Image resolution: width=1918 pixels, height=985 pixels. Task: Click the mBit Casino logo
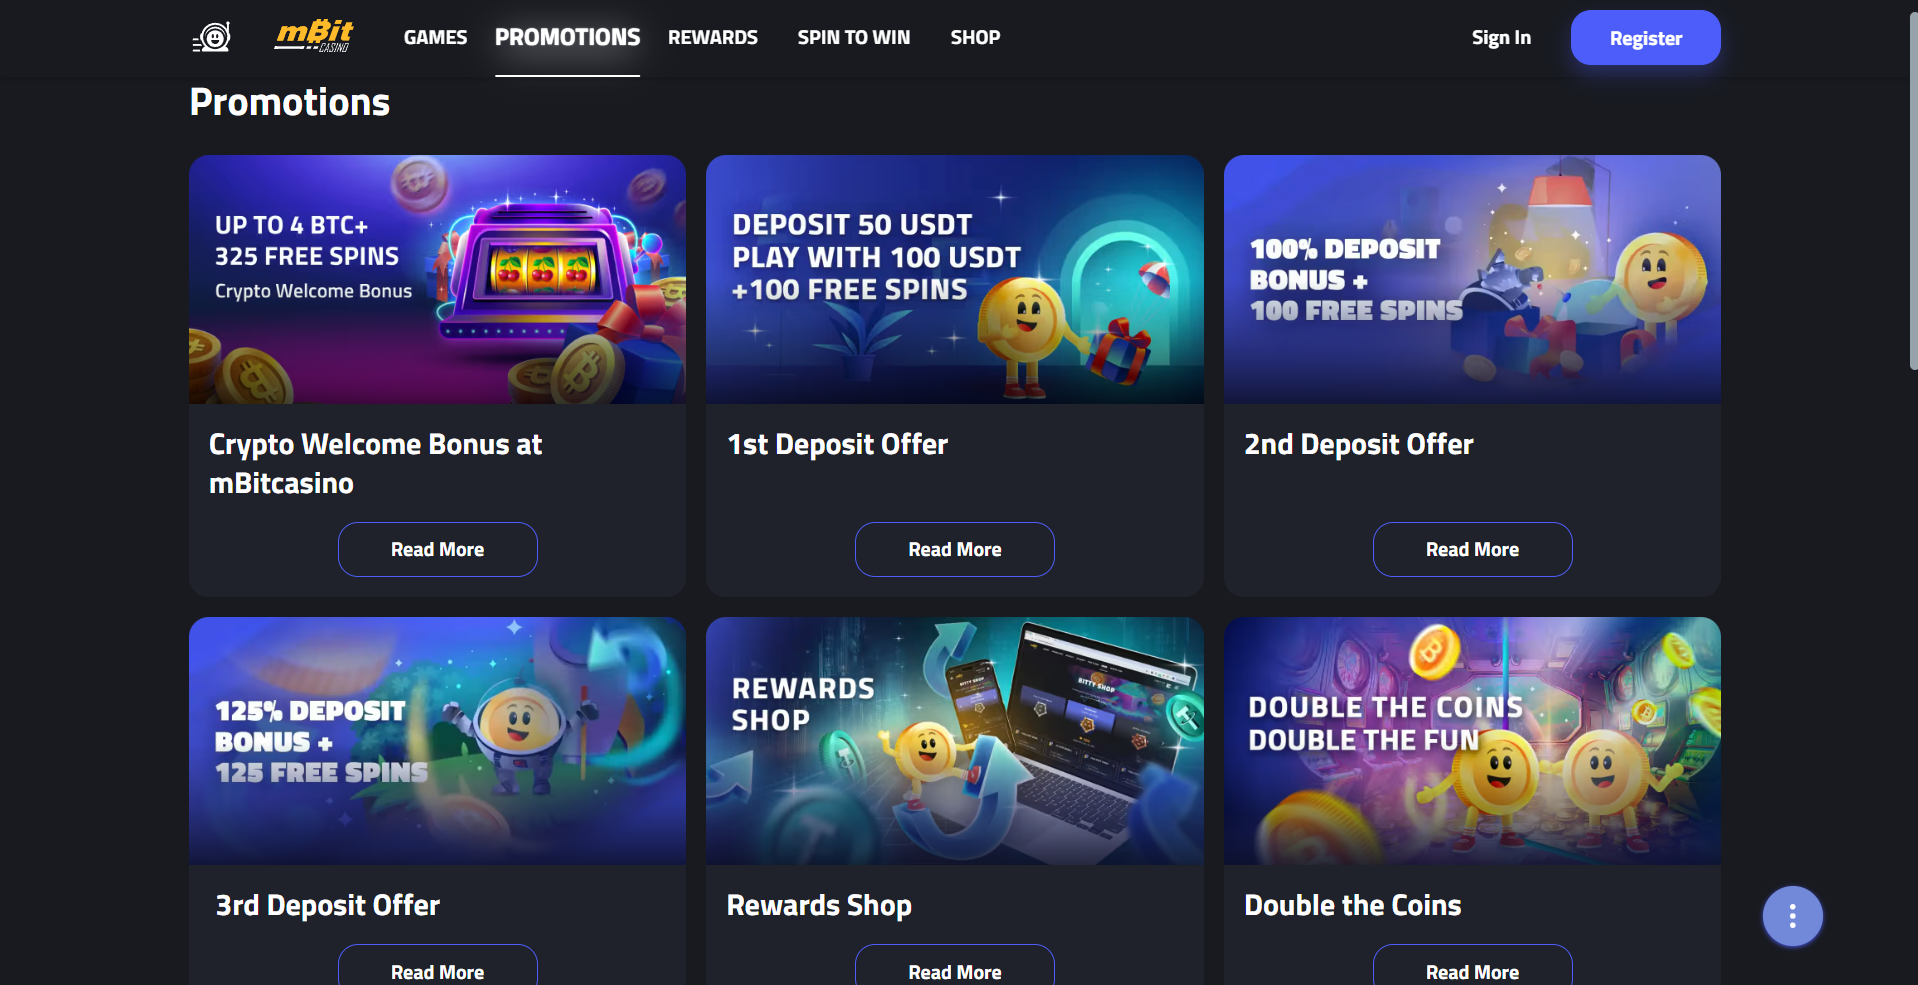(314, 37)
